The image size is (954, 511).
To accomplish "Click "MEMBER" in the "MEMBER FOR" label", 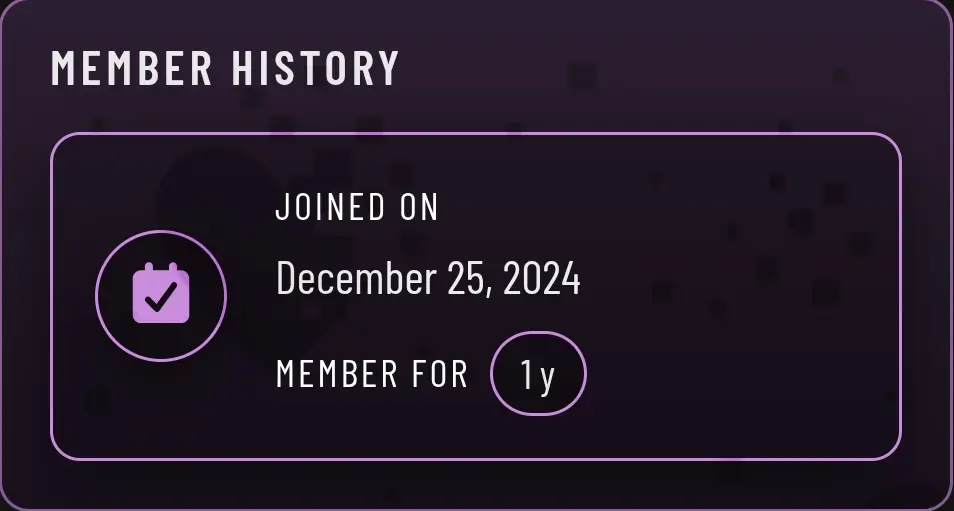I will pyautogui.click(x=337, y=374).
